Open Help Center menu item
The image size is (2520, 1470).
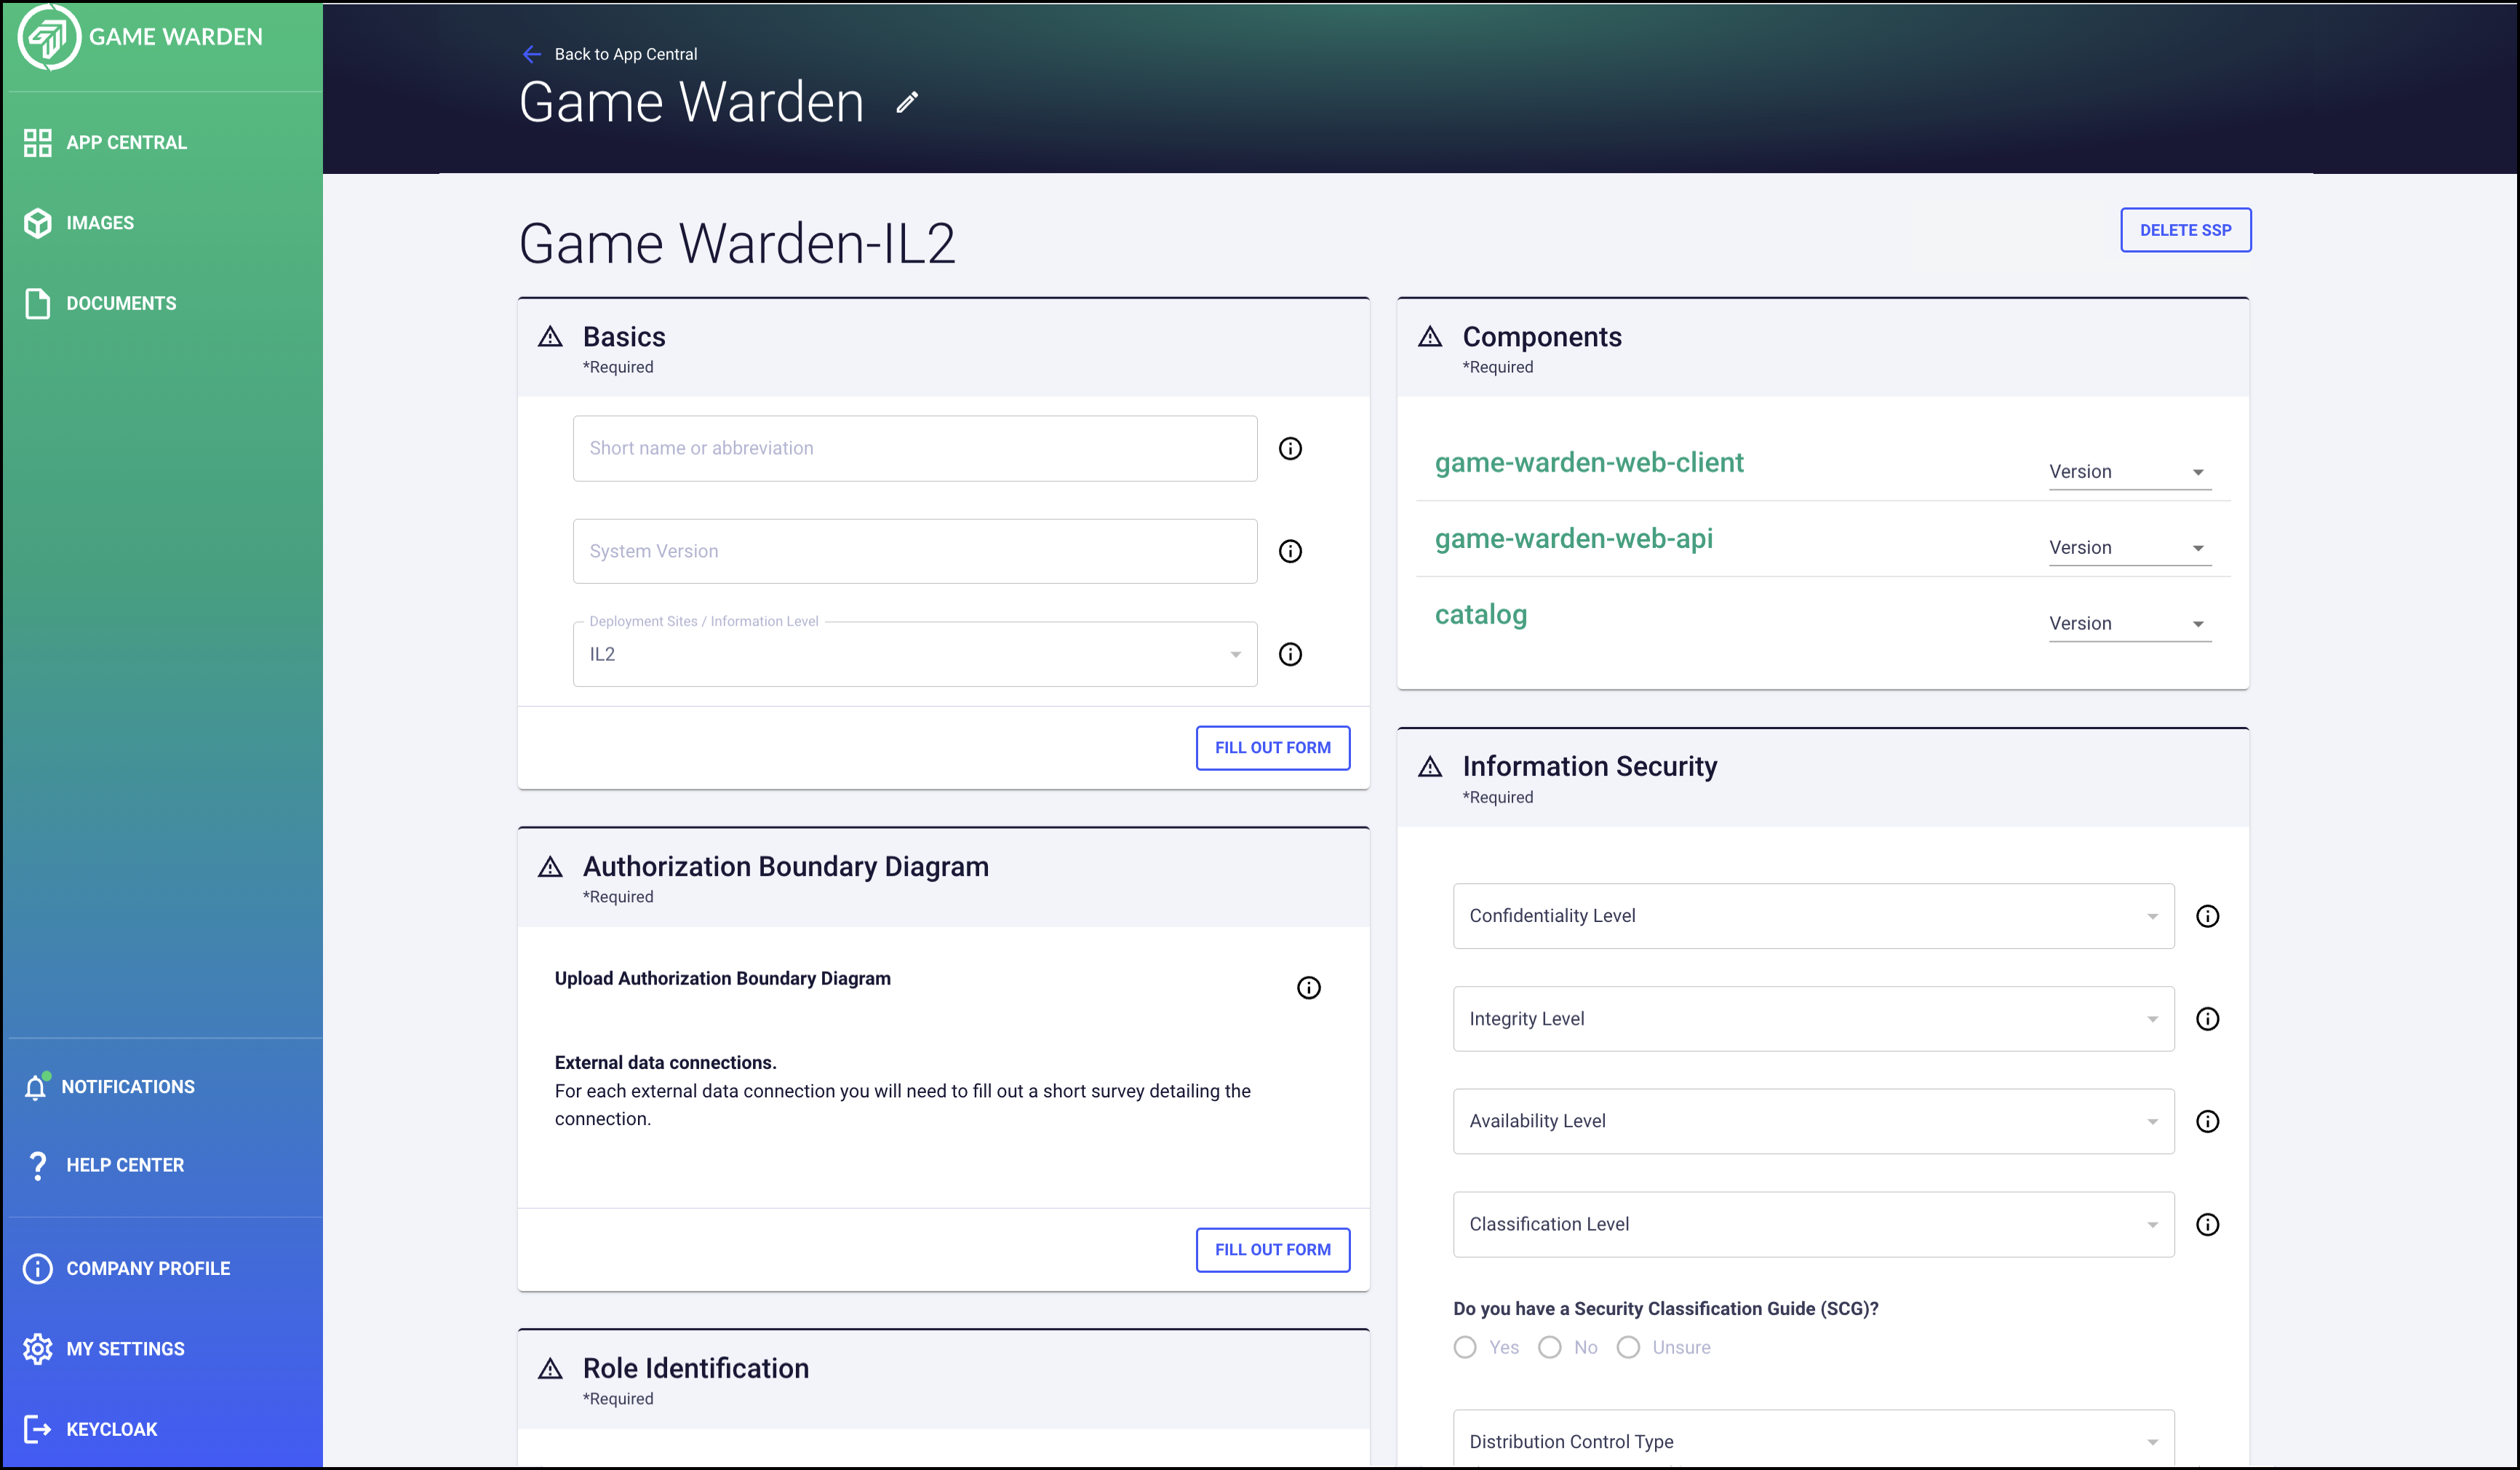pos(125,1165)
